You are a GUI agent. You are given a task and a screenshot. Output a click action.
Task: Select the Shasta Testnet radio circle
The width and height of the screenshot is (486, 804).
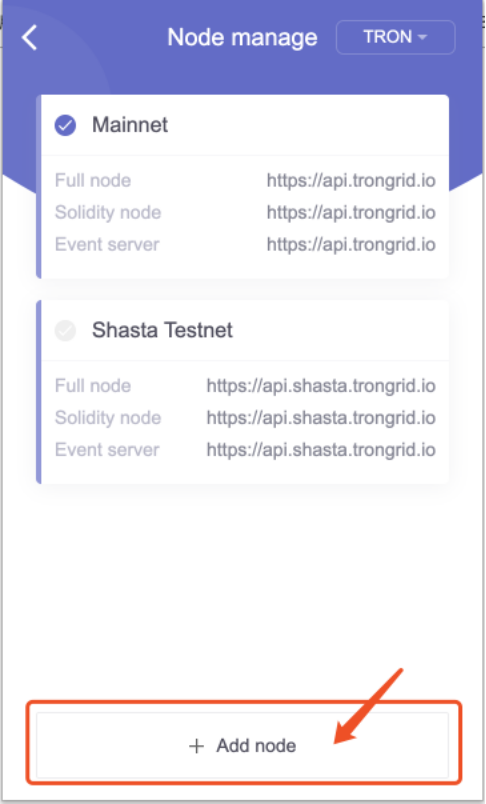tap(65, 330)
